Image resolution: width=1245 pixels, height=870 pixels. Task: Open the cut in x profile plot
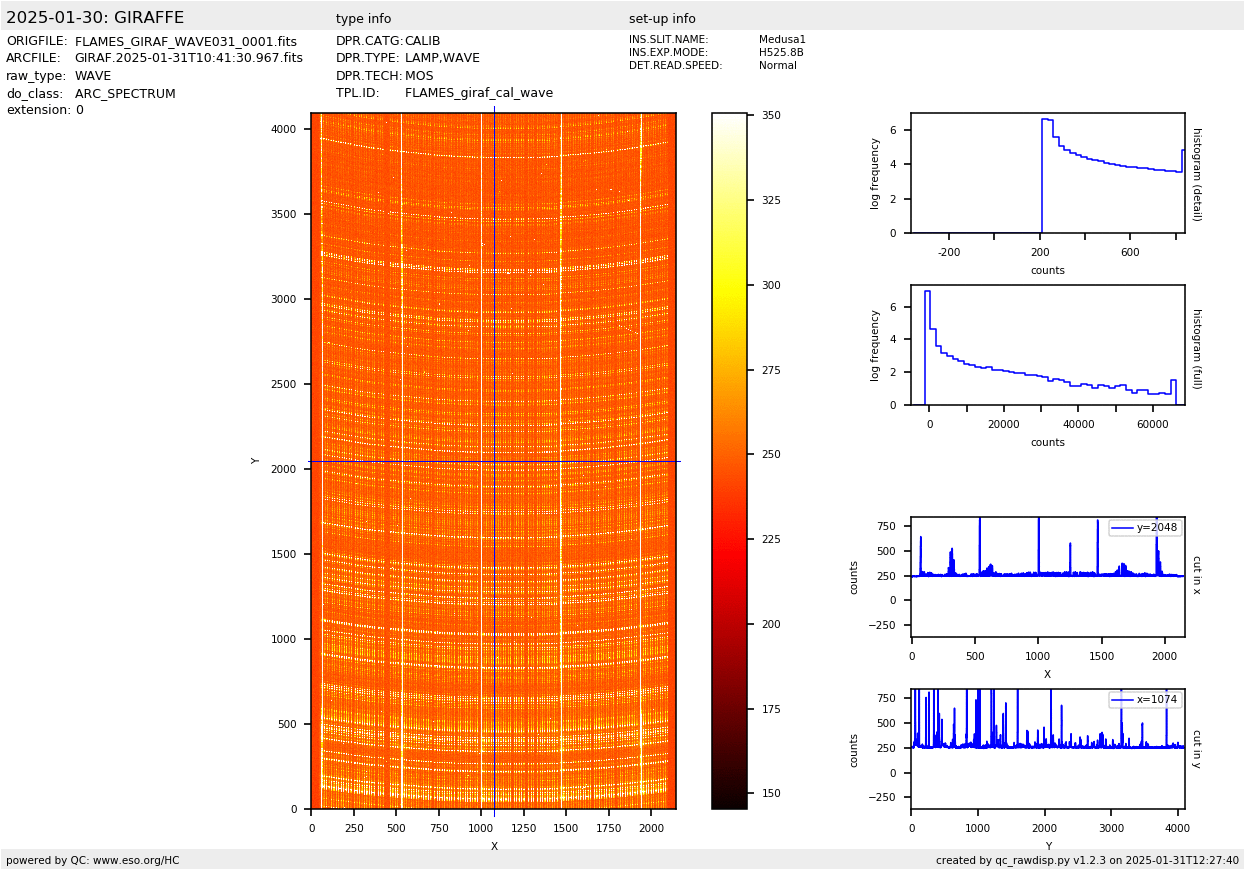1047,577
